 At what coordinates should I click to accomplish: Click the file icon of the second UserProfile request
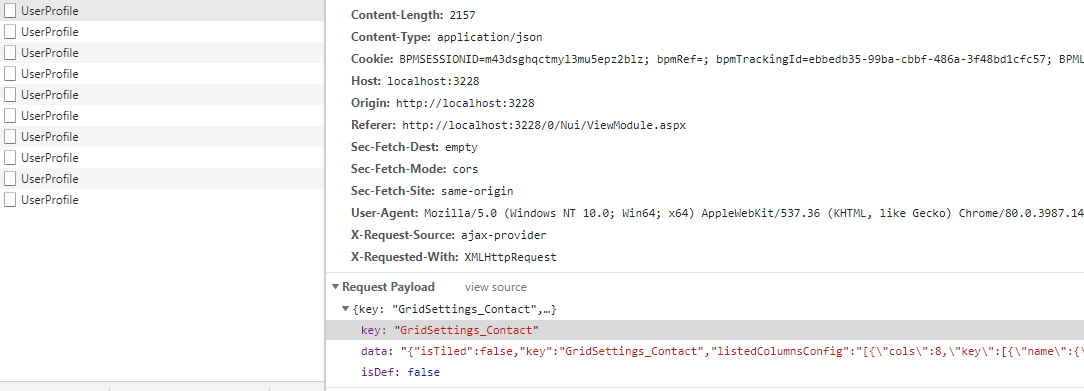(x=10, y=32)
